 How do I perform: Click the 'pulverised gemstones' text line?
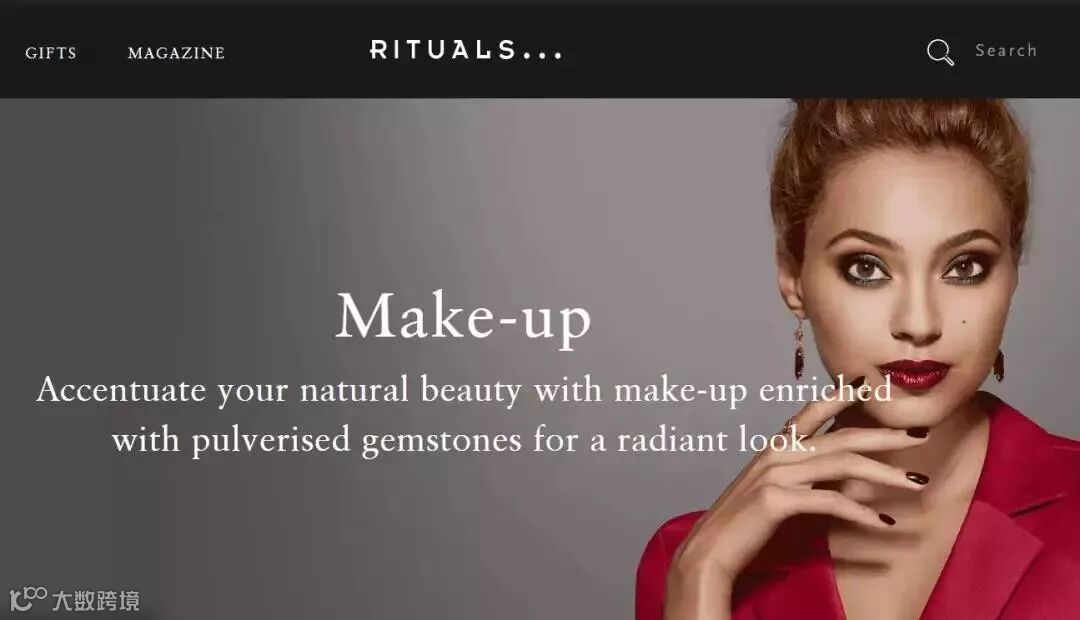click(464, 440)
